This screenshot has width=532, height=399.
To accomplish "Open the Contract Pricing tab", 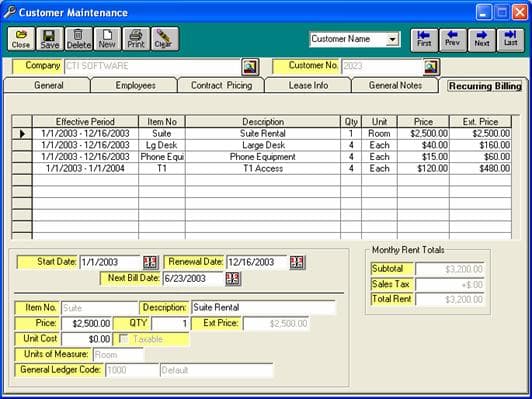I will (x=222, y=85).
